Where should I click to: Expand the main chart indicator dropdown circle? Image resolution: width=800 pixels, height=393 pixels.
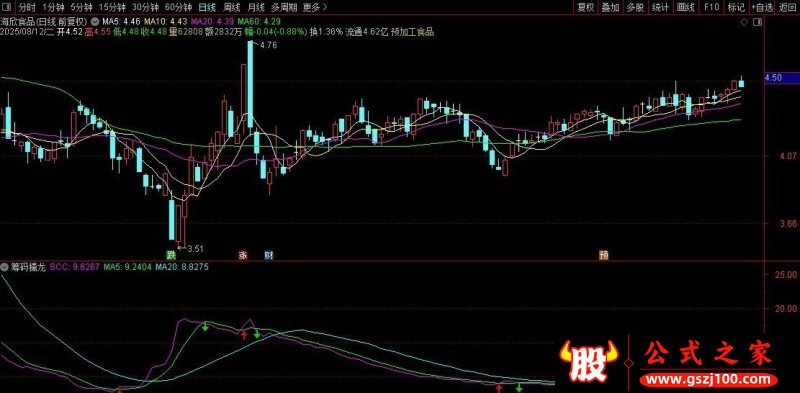pyautogui.click(x=95, y=22)
